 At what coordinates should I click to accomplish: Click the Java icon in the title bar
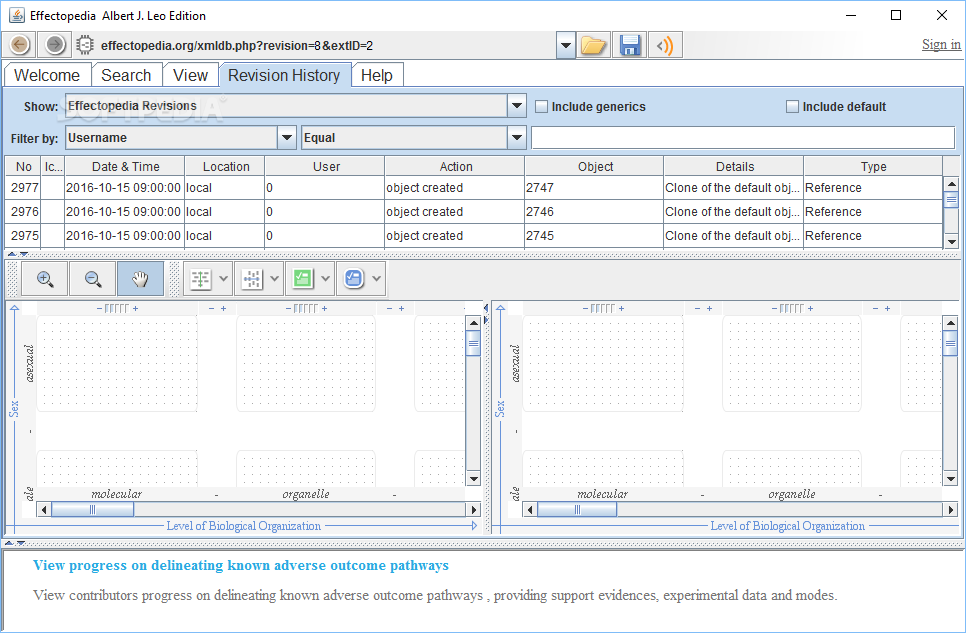(x=17, y=15)
